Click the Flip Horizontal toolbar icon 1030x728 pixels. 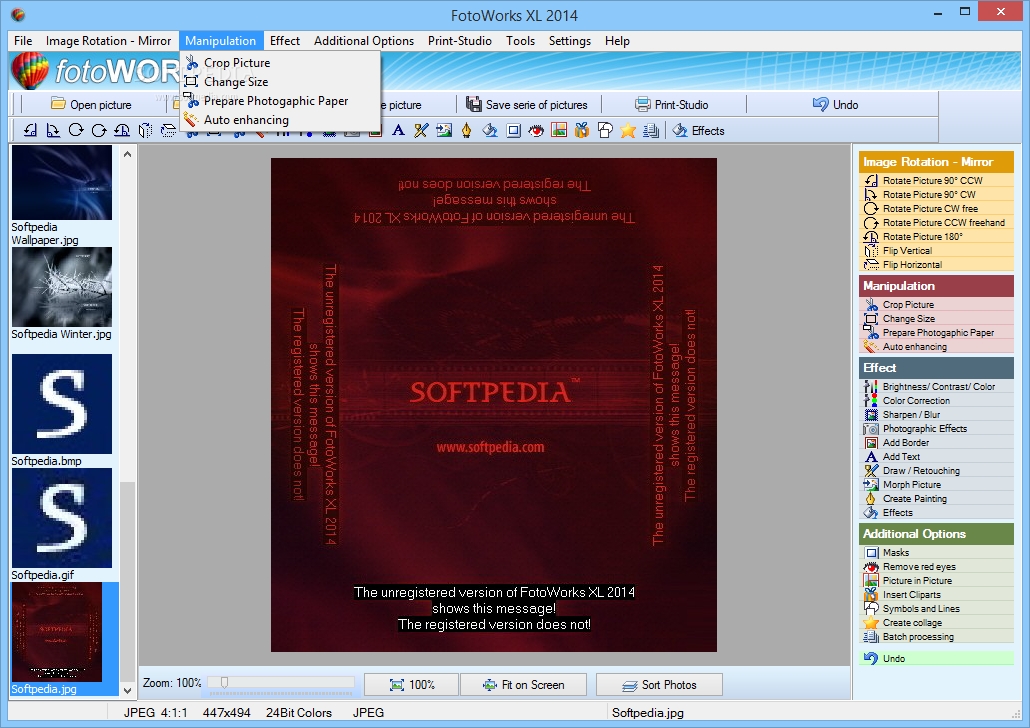[x=168, y=130]
